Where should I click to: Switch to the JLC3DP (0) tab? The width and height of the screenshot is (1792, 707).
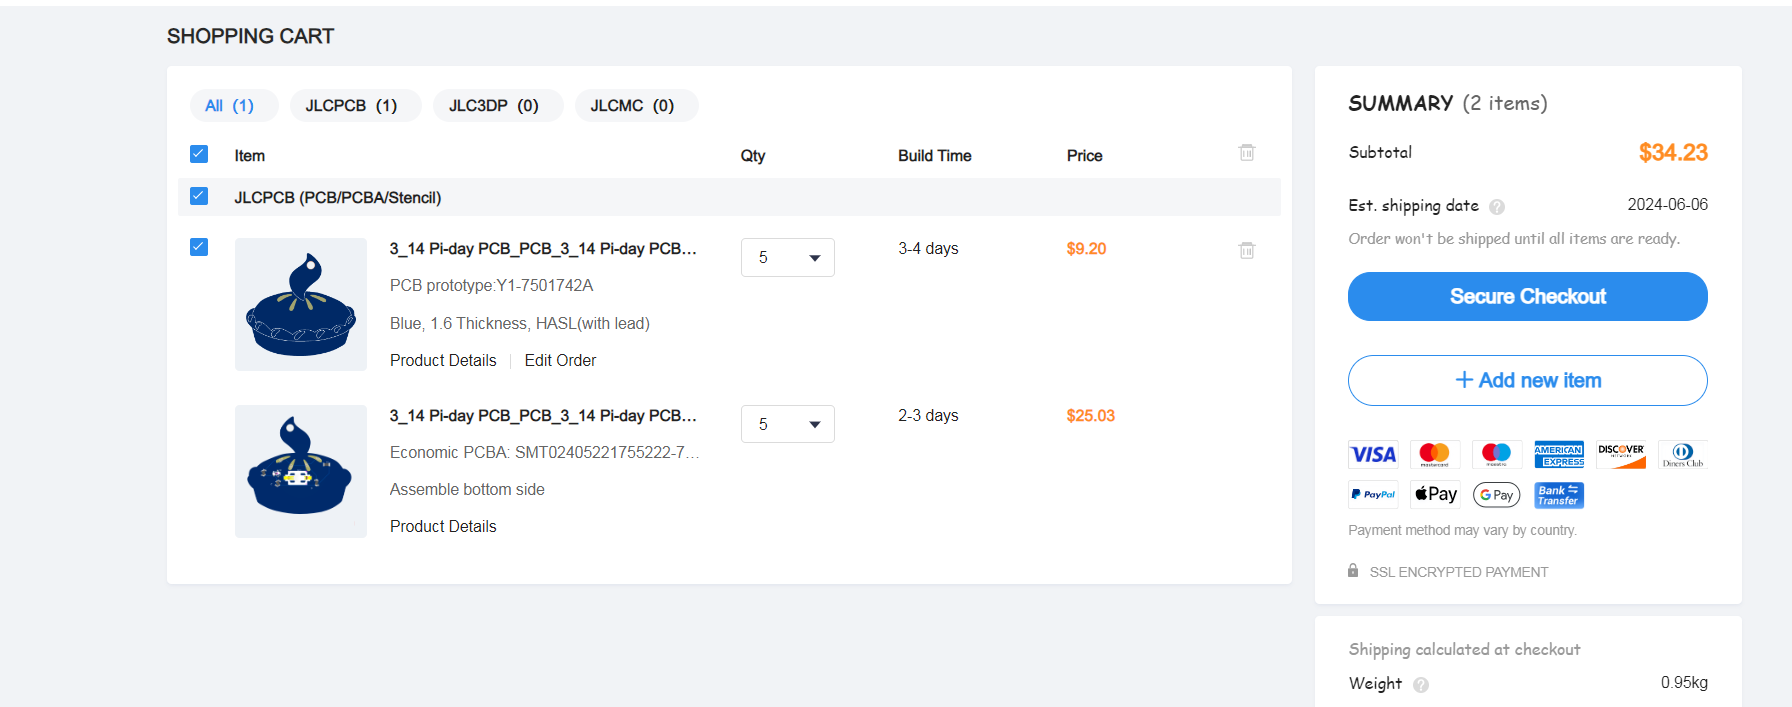[x=498, y=105]
